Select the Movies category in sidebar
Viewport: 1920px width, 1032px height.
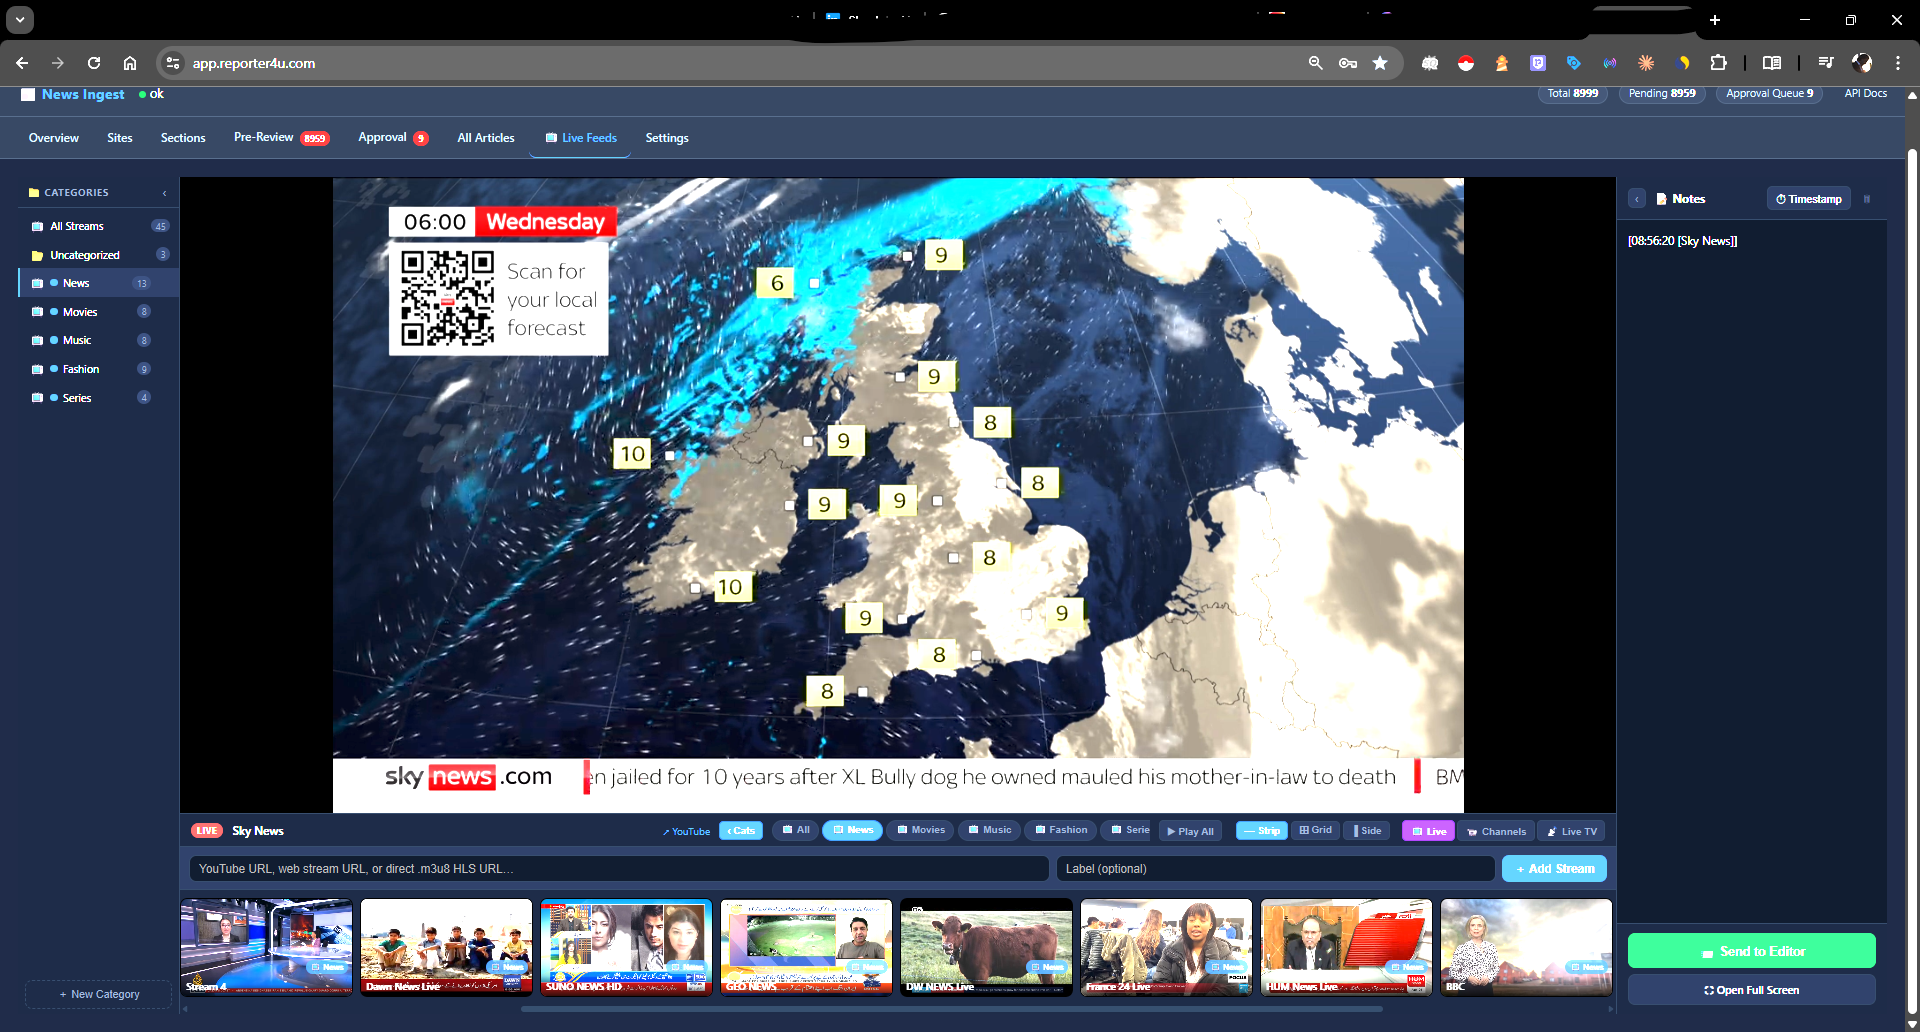pos(99,312)
